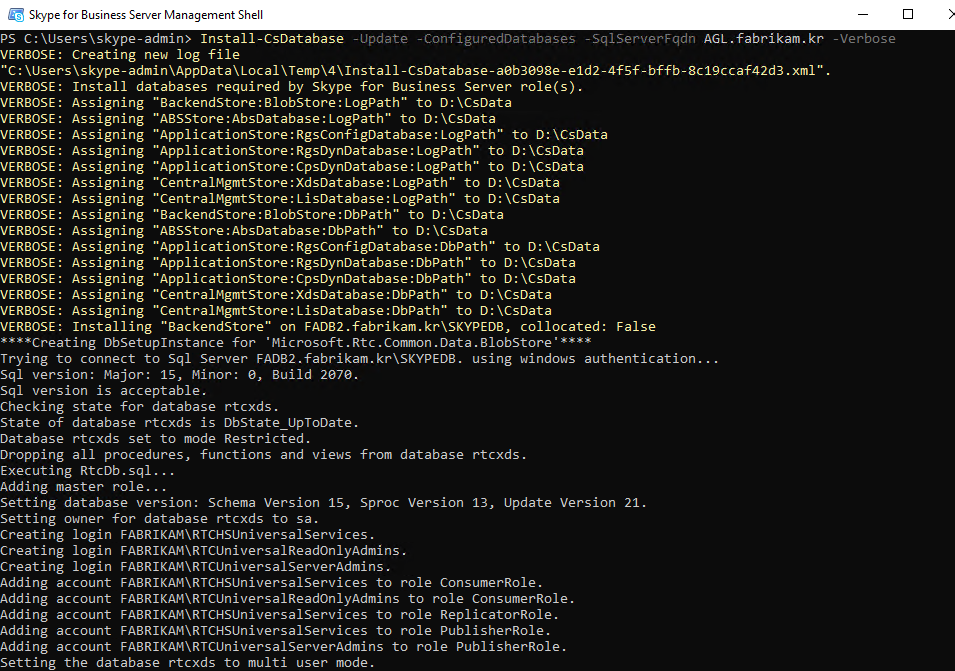Click the 'Setting database version' line
Image resolution: width=955 pixels, height=671 pixels.
(x=323, y=502)
